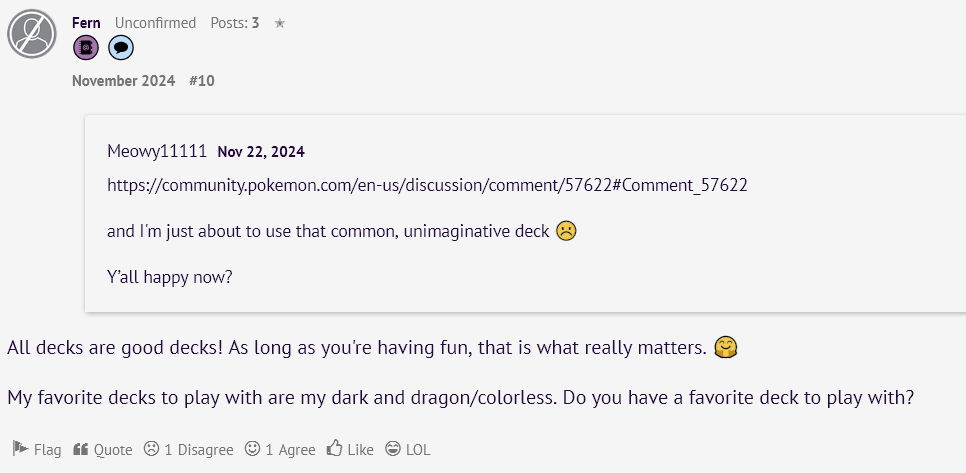Click the blue speech bubble badge icon
The height and width of the screenshot is (473, 966).
pos(121,47)
